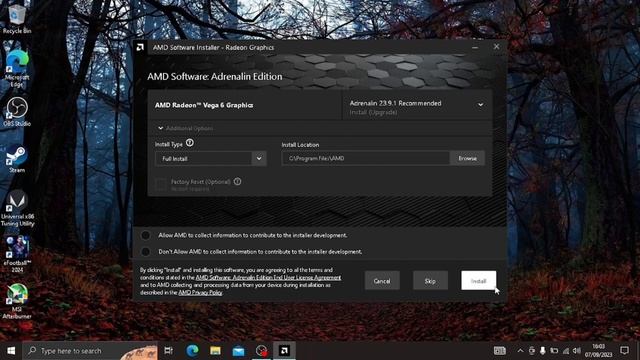Click the red circular recorder taskbar icon
The height and width of the screenshot is (360, 640).
coord(261,351)
